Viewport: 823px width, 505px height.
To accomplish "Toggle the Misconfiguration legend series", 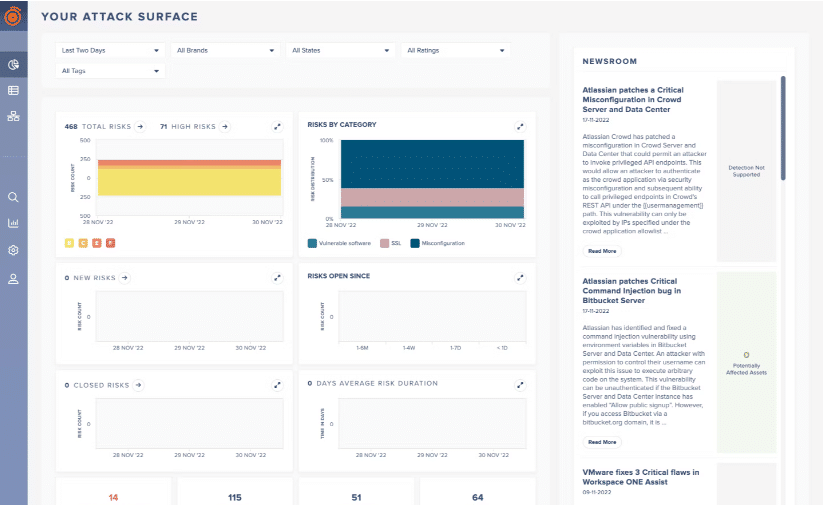I will (x=436, y=243).
